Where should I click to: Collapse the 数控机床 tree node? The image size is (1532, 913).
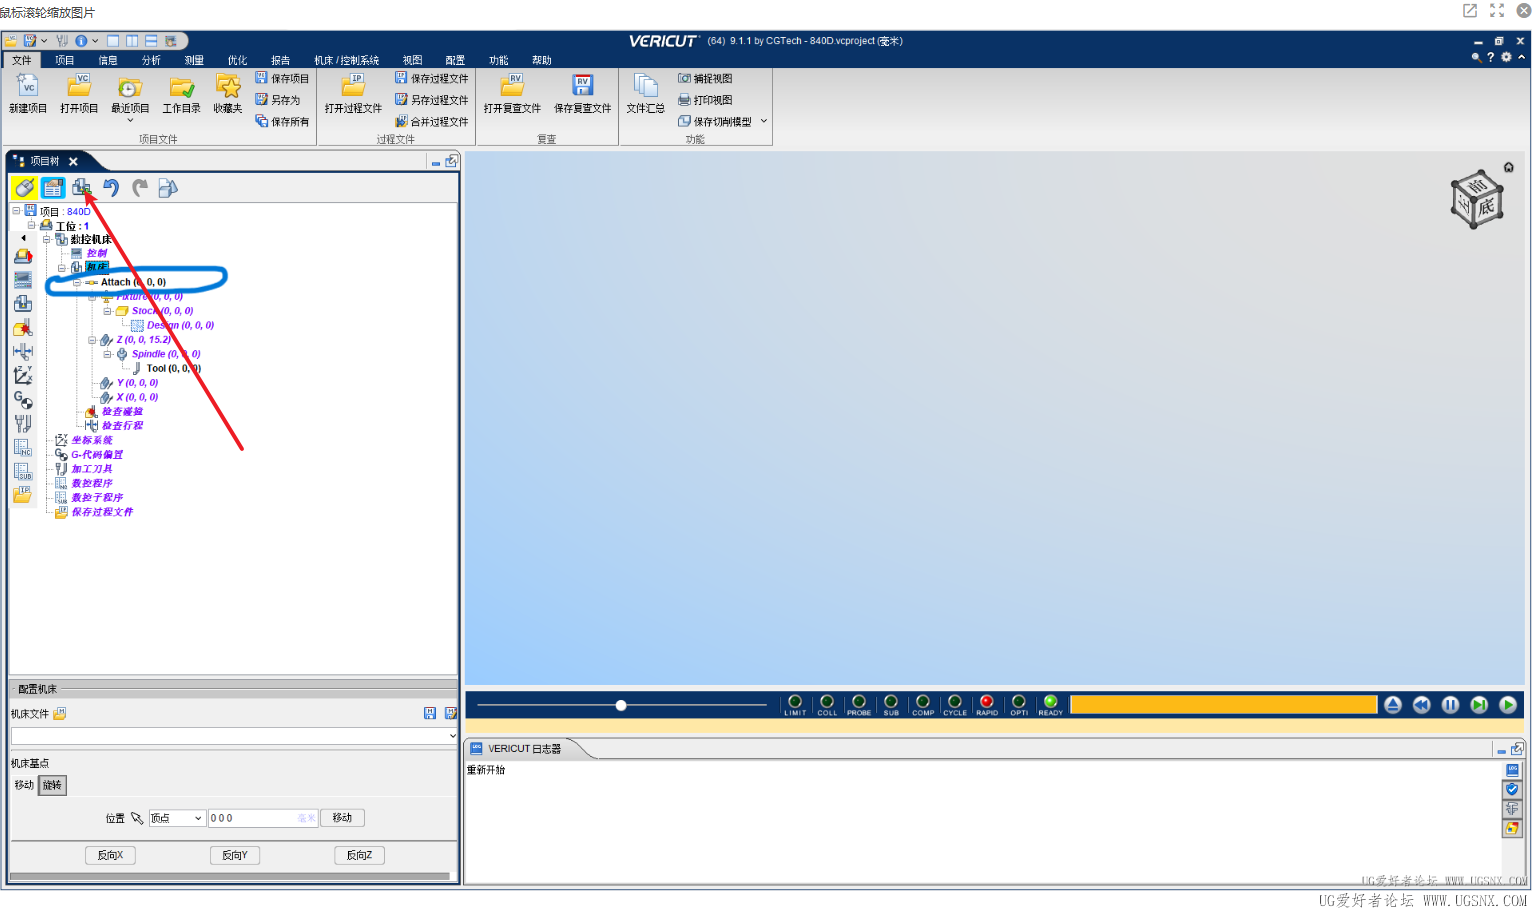pos(46,239)
